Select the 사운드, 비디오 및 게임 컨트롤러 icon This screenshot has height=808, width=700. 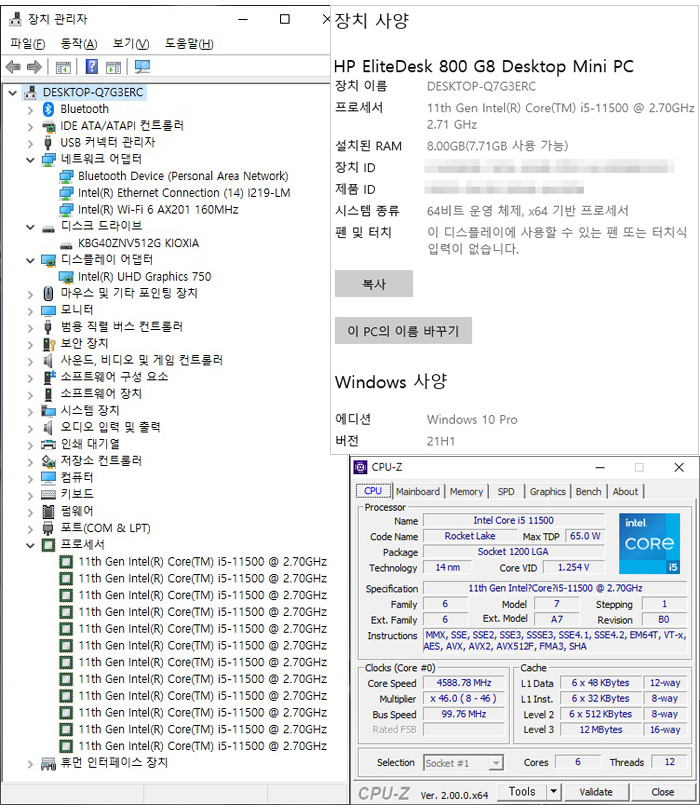[48, 360]
